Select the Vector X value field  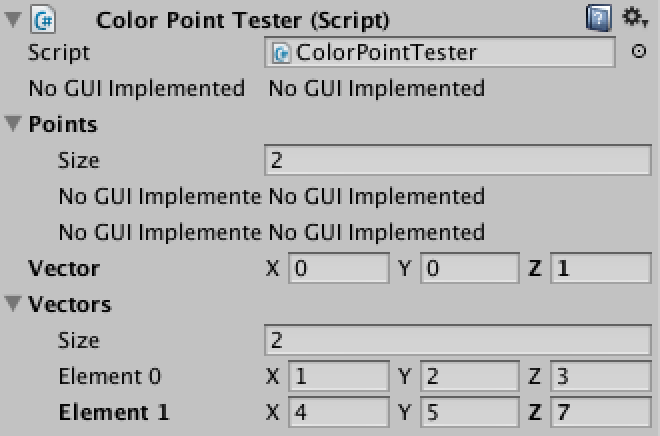(339, 268)
